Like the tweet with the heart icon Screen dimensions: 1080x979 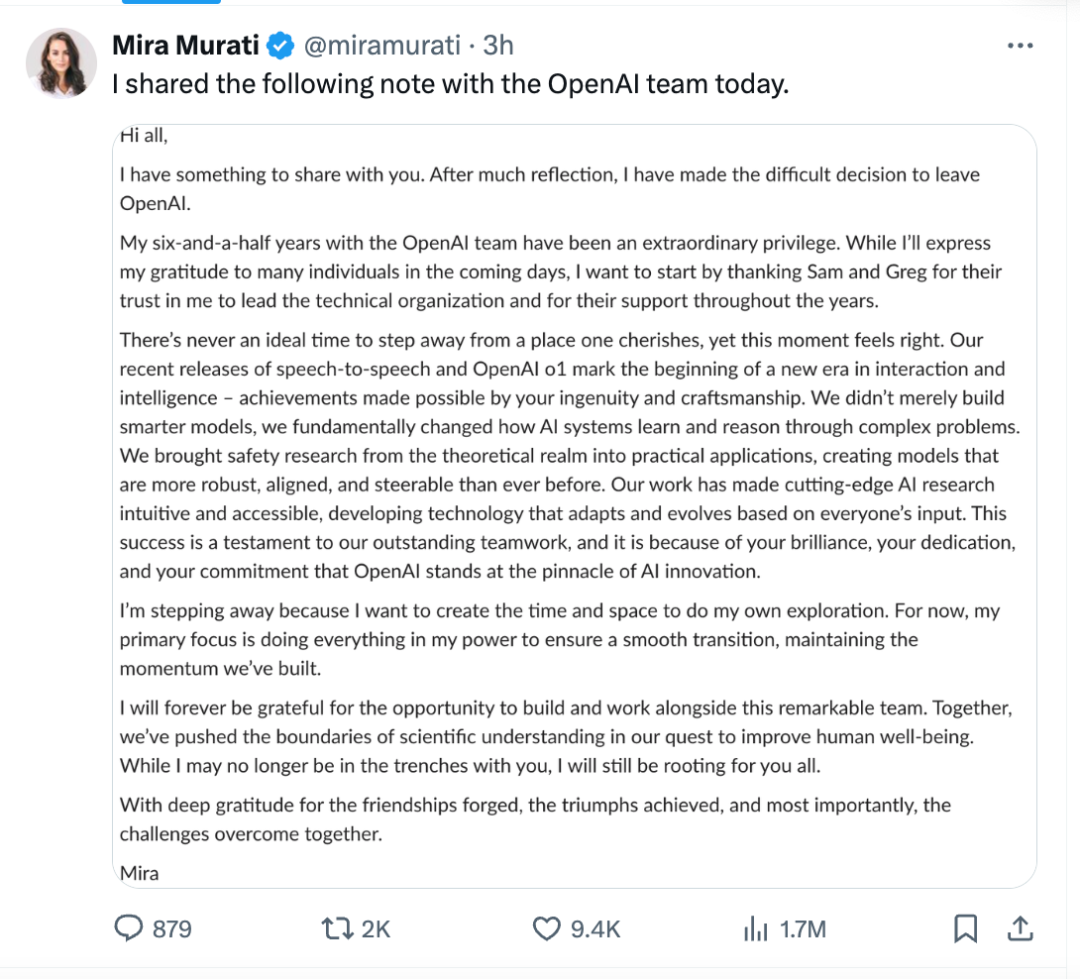(545, 929)
